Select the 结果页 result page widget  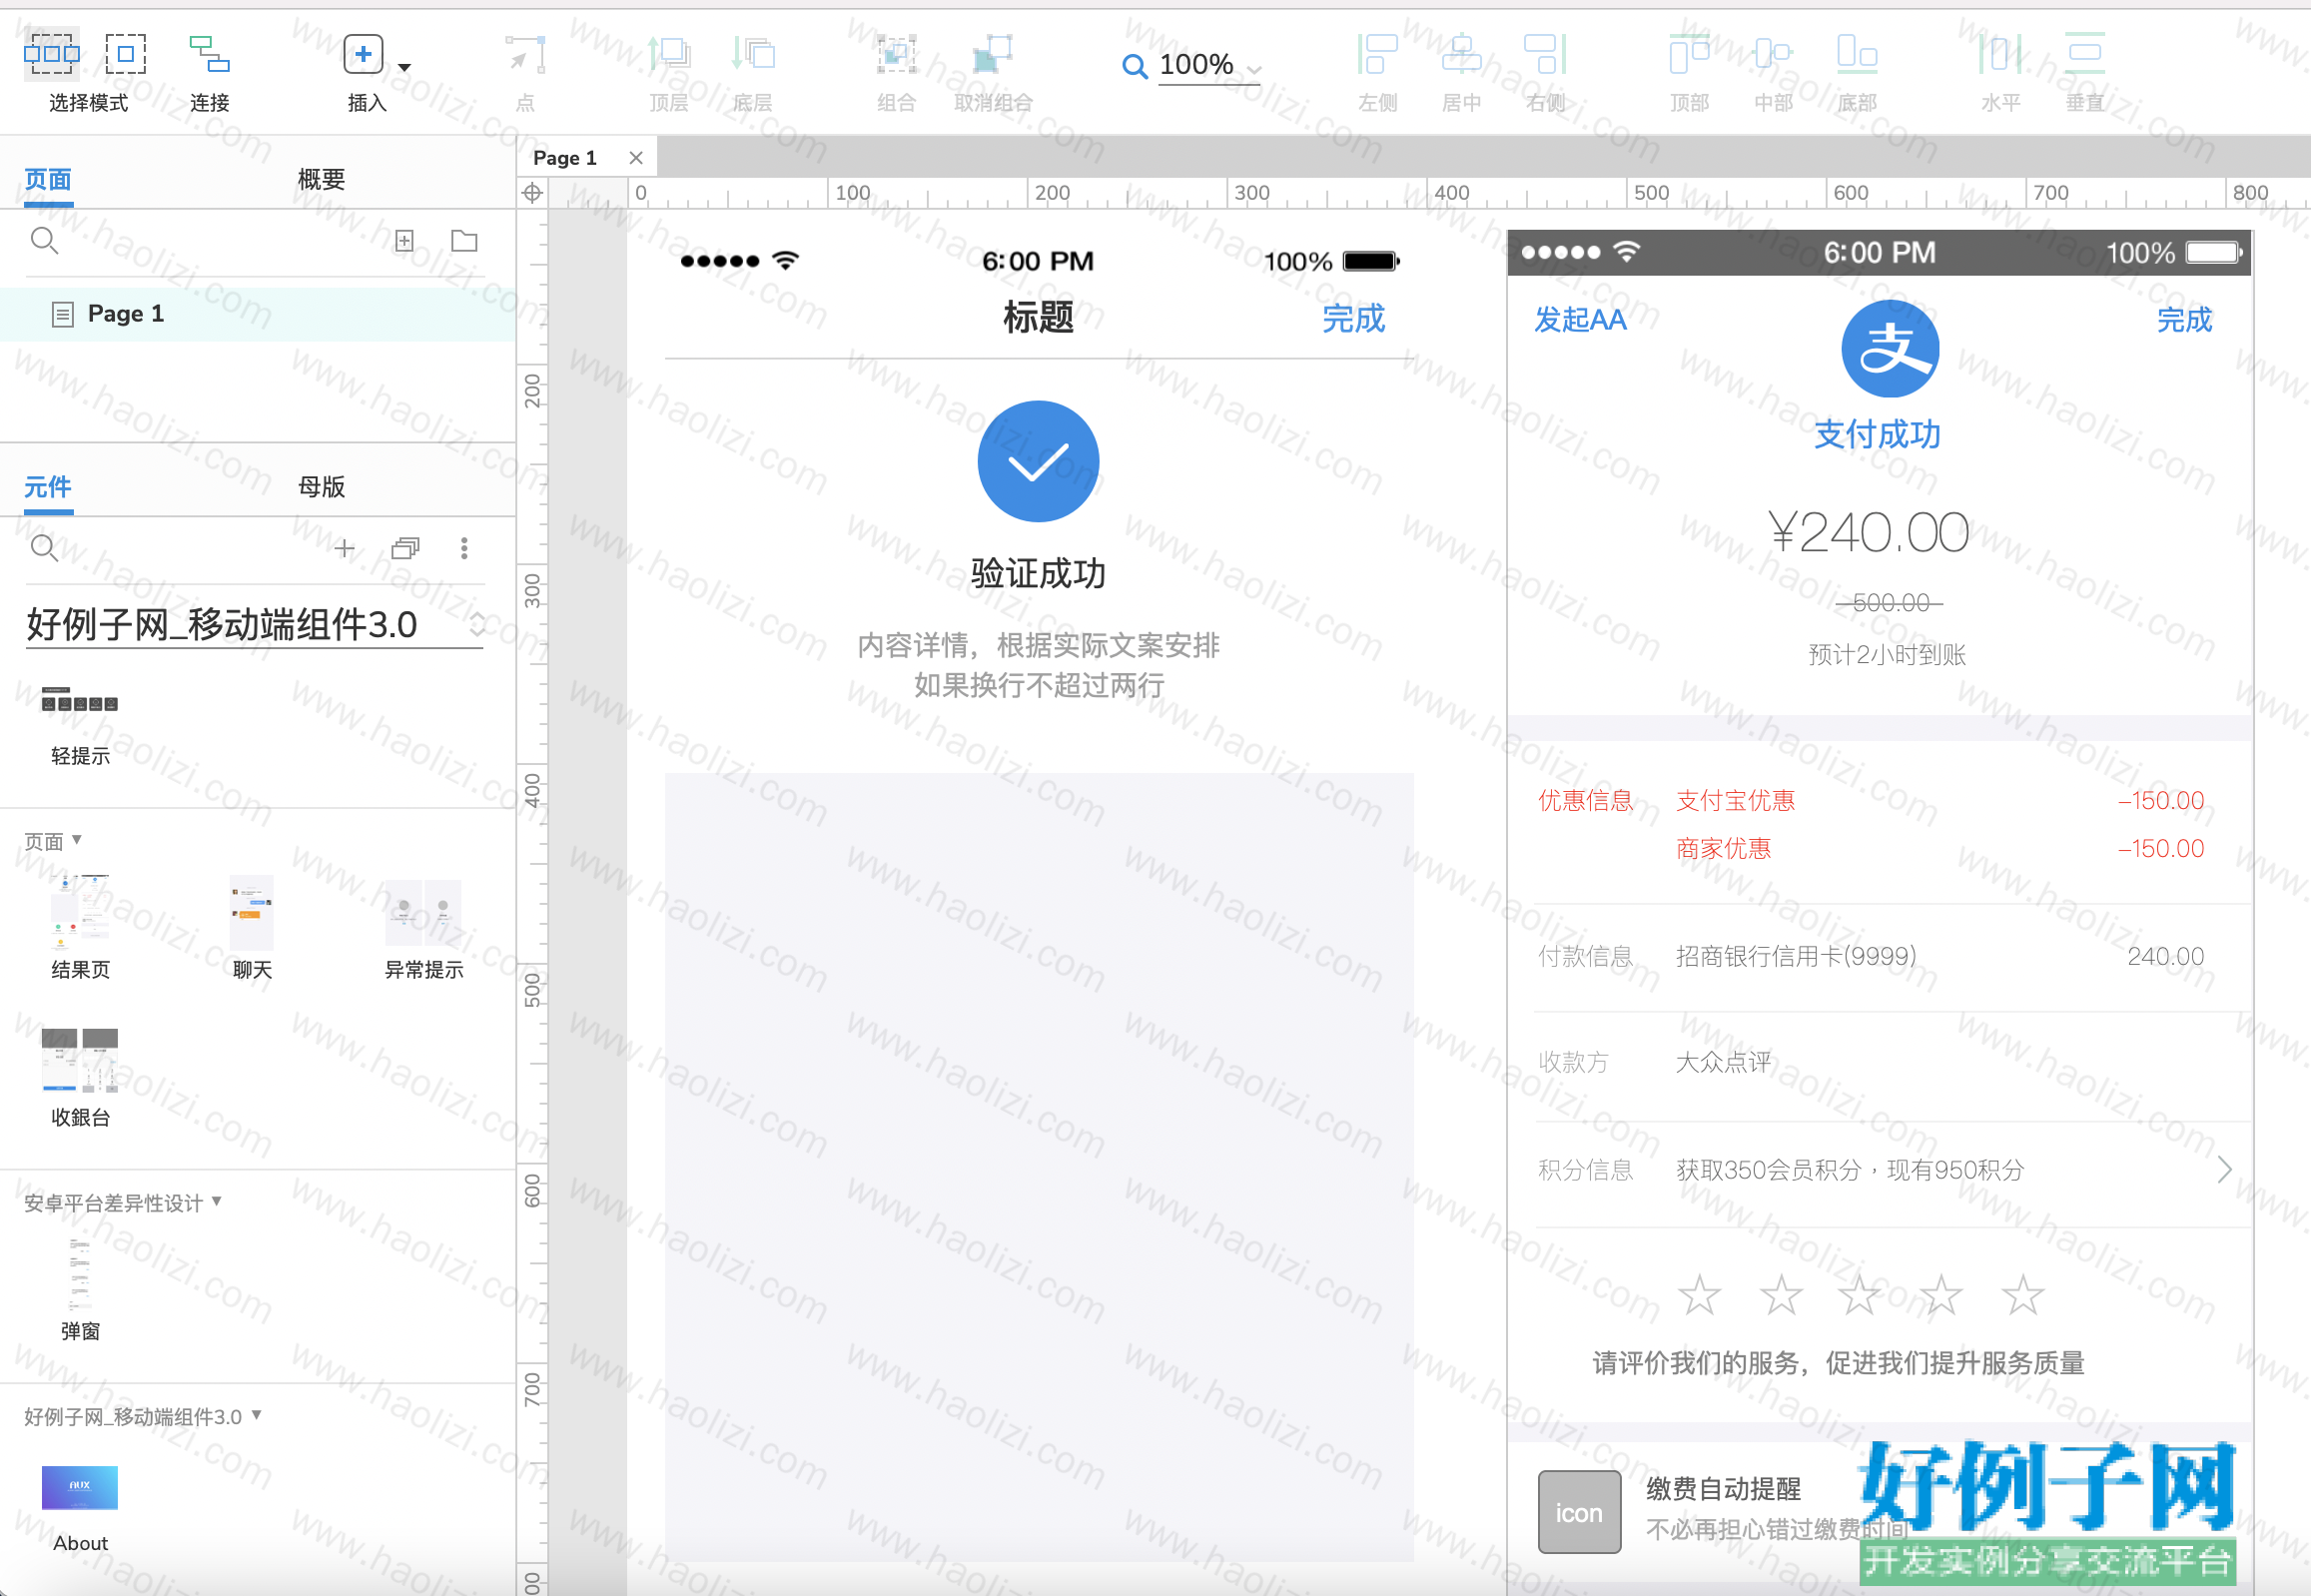80,927
